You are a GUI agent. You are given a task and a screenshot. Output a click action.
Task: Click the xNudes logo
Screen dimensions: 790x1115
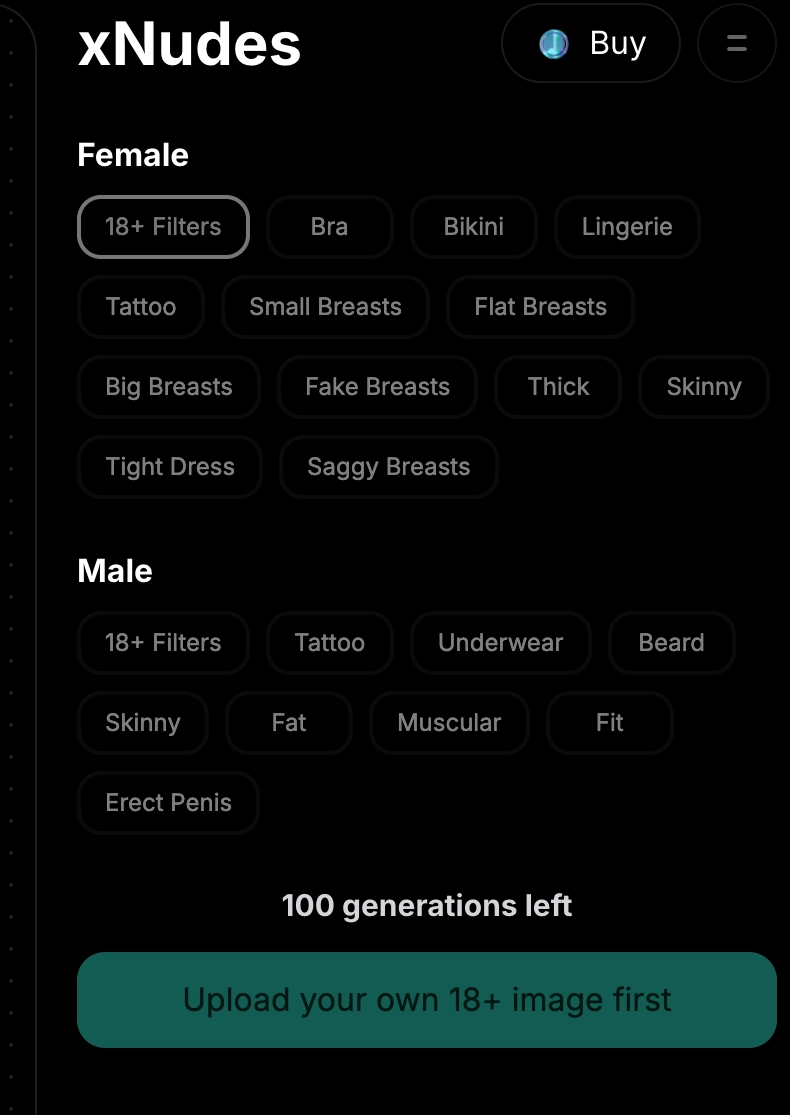click(189, 42)
